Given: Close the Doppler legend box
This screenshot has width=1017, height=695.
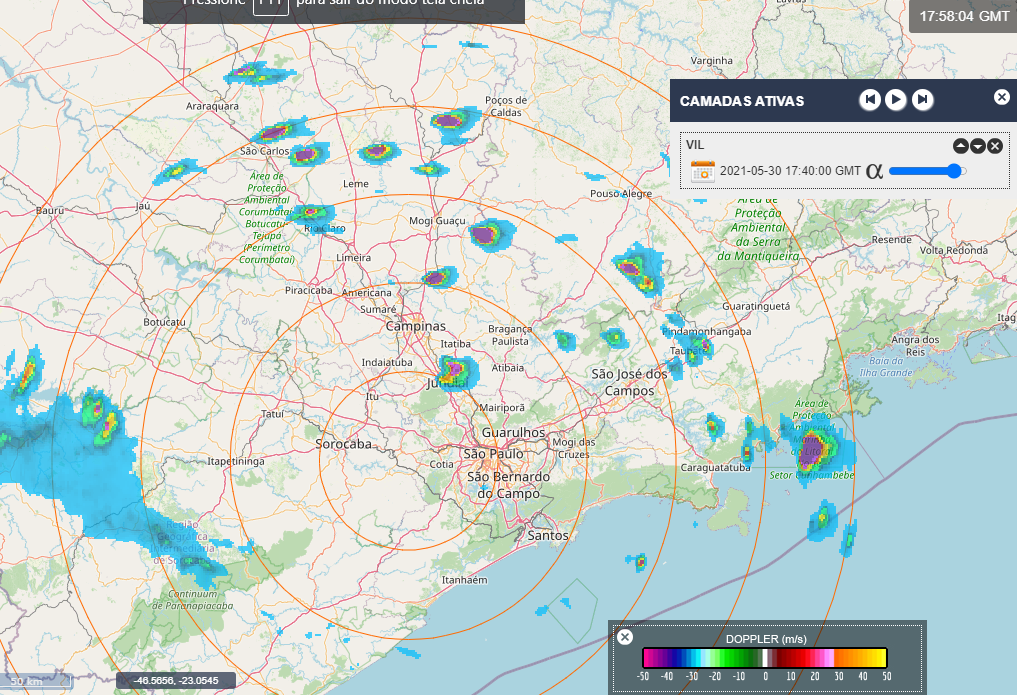Looking at the screenshot, I should (625, 637).
